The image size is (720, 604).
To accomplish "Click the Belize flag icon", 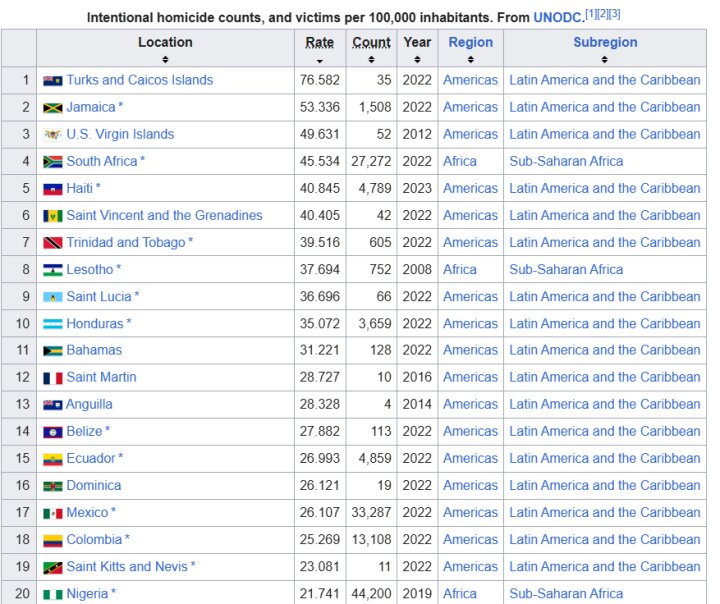I will [53, 432].
